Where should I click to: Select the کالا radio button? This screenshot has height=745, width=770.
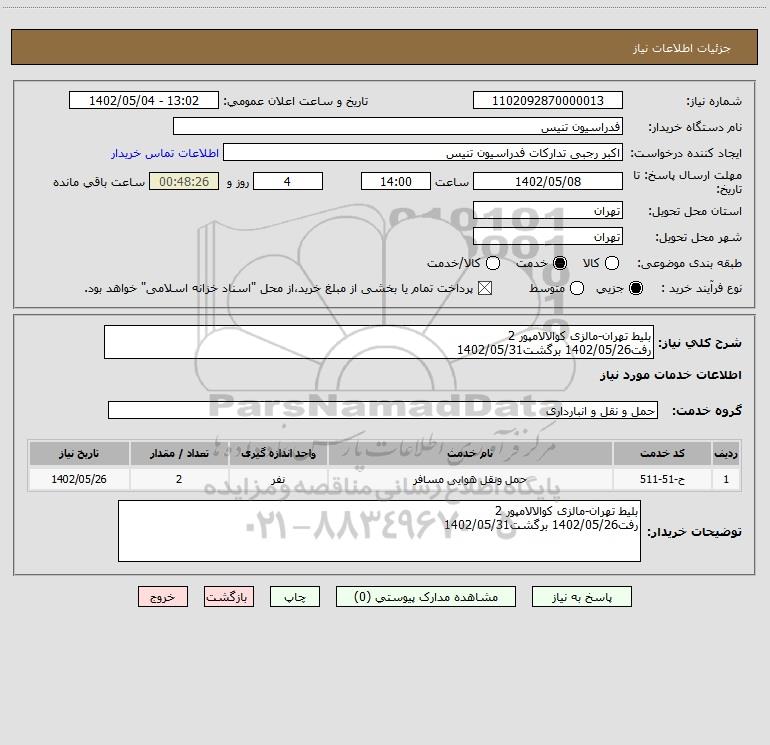click(612, 263)
